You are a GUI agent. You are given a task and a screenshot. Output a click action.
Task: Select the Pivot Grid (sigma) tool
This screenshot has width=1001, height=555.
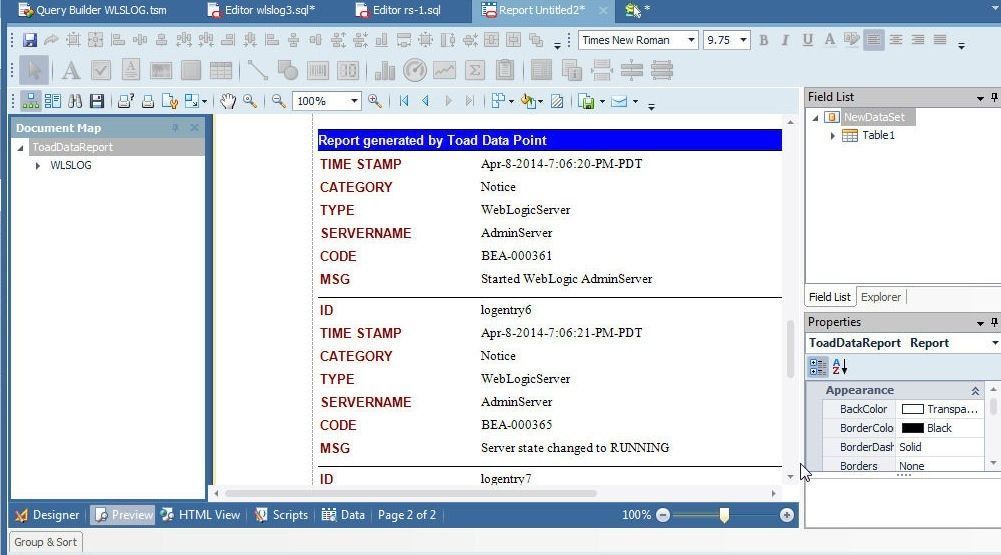(x=474, y=70)
